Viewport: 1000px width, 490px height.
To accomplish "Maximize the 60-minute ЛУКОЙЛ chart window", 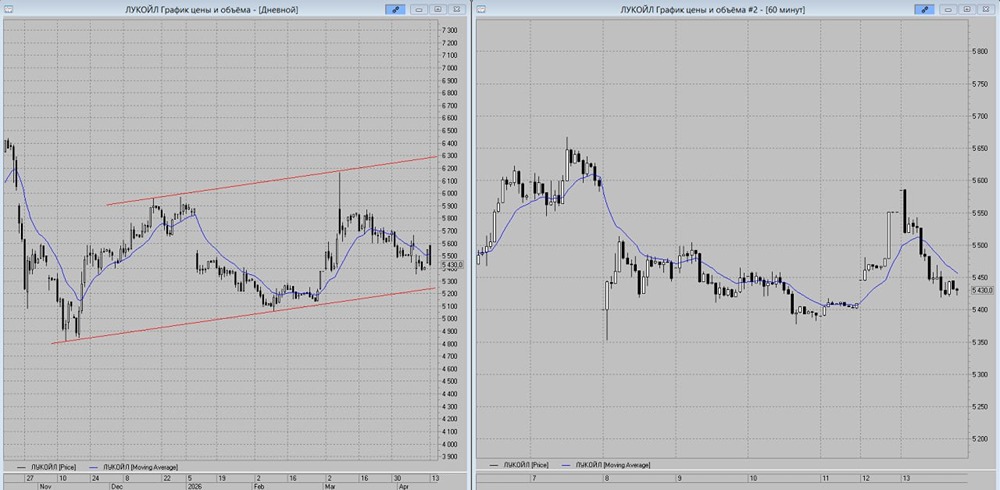I will (967, 10).
